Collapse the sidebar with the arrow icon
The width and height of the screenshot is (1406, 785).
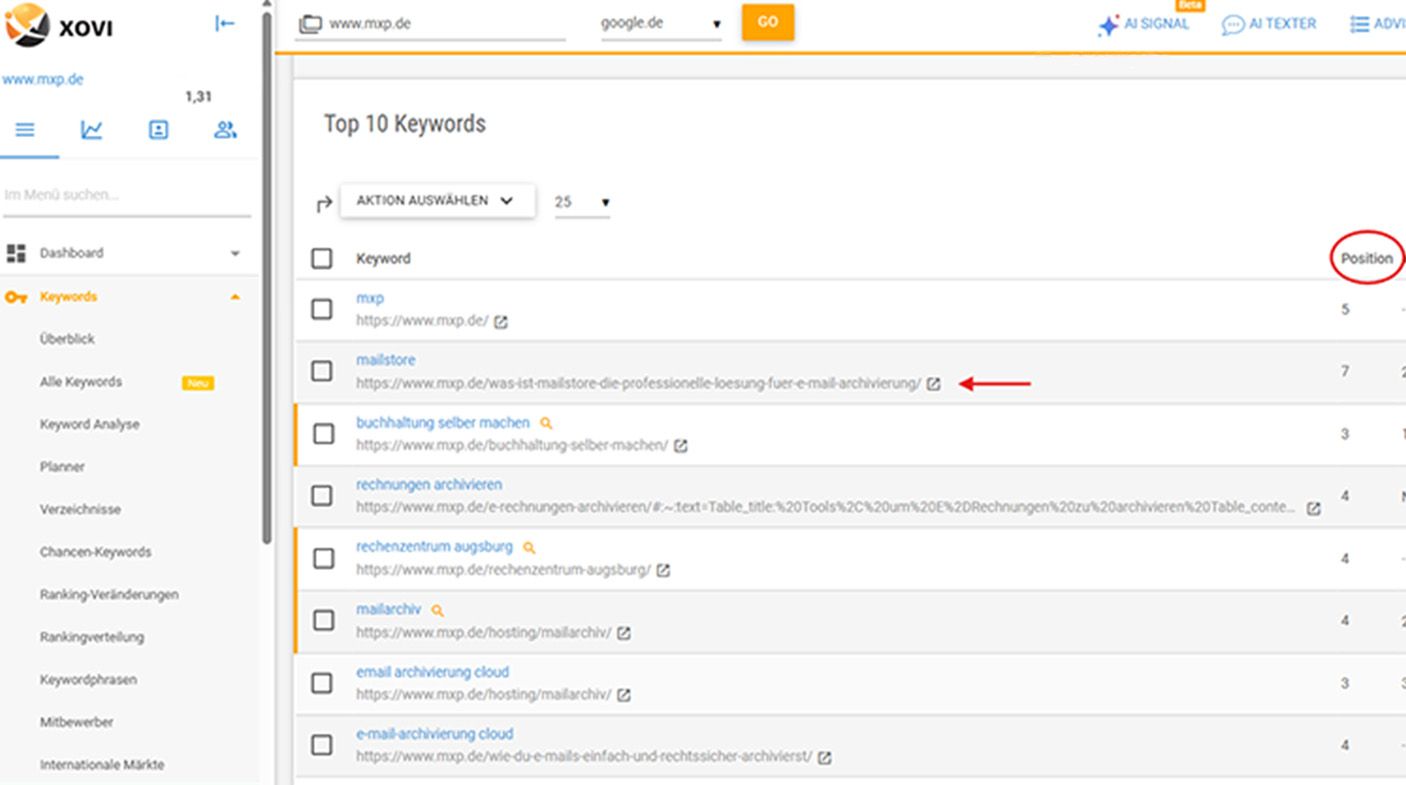coord(225,24)
